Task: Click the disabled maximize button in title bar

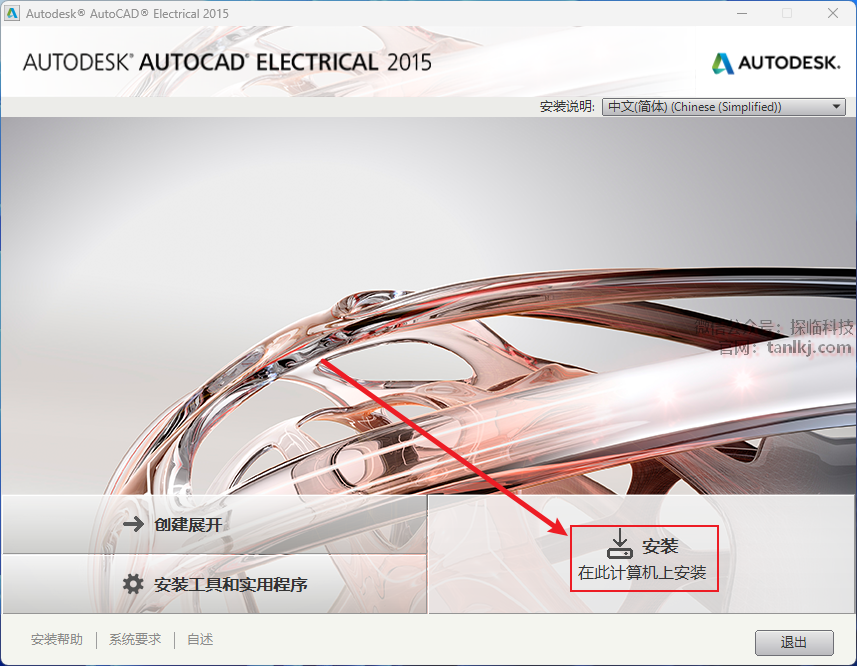Action: [787, 13]
